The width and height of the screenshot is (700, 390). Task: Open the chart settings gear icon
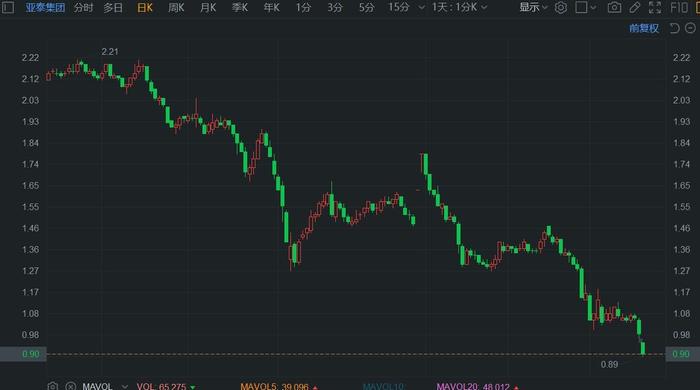[x=561, y=8]
